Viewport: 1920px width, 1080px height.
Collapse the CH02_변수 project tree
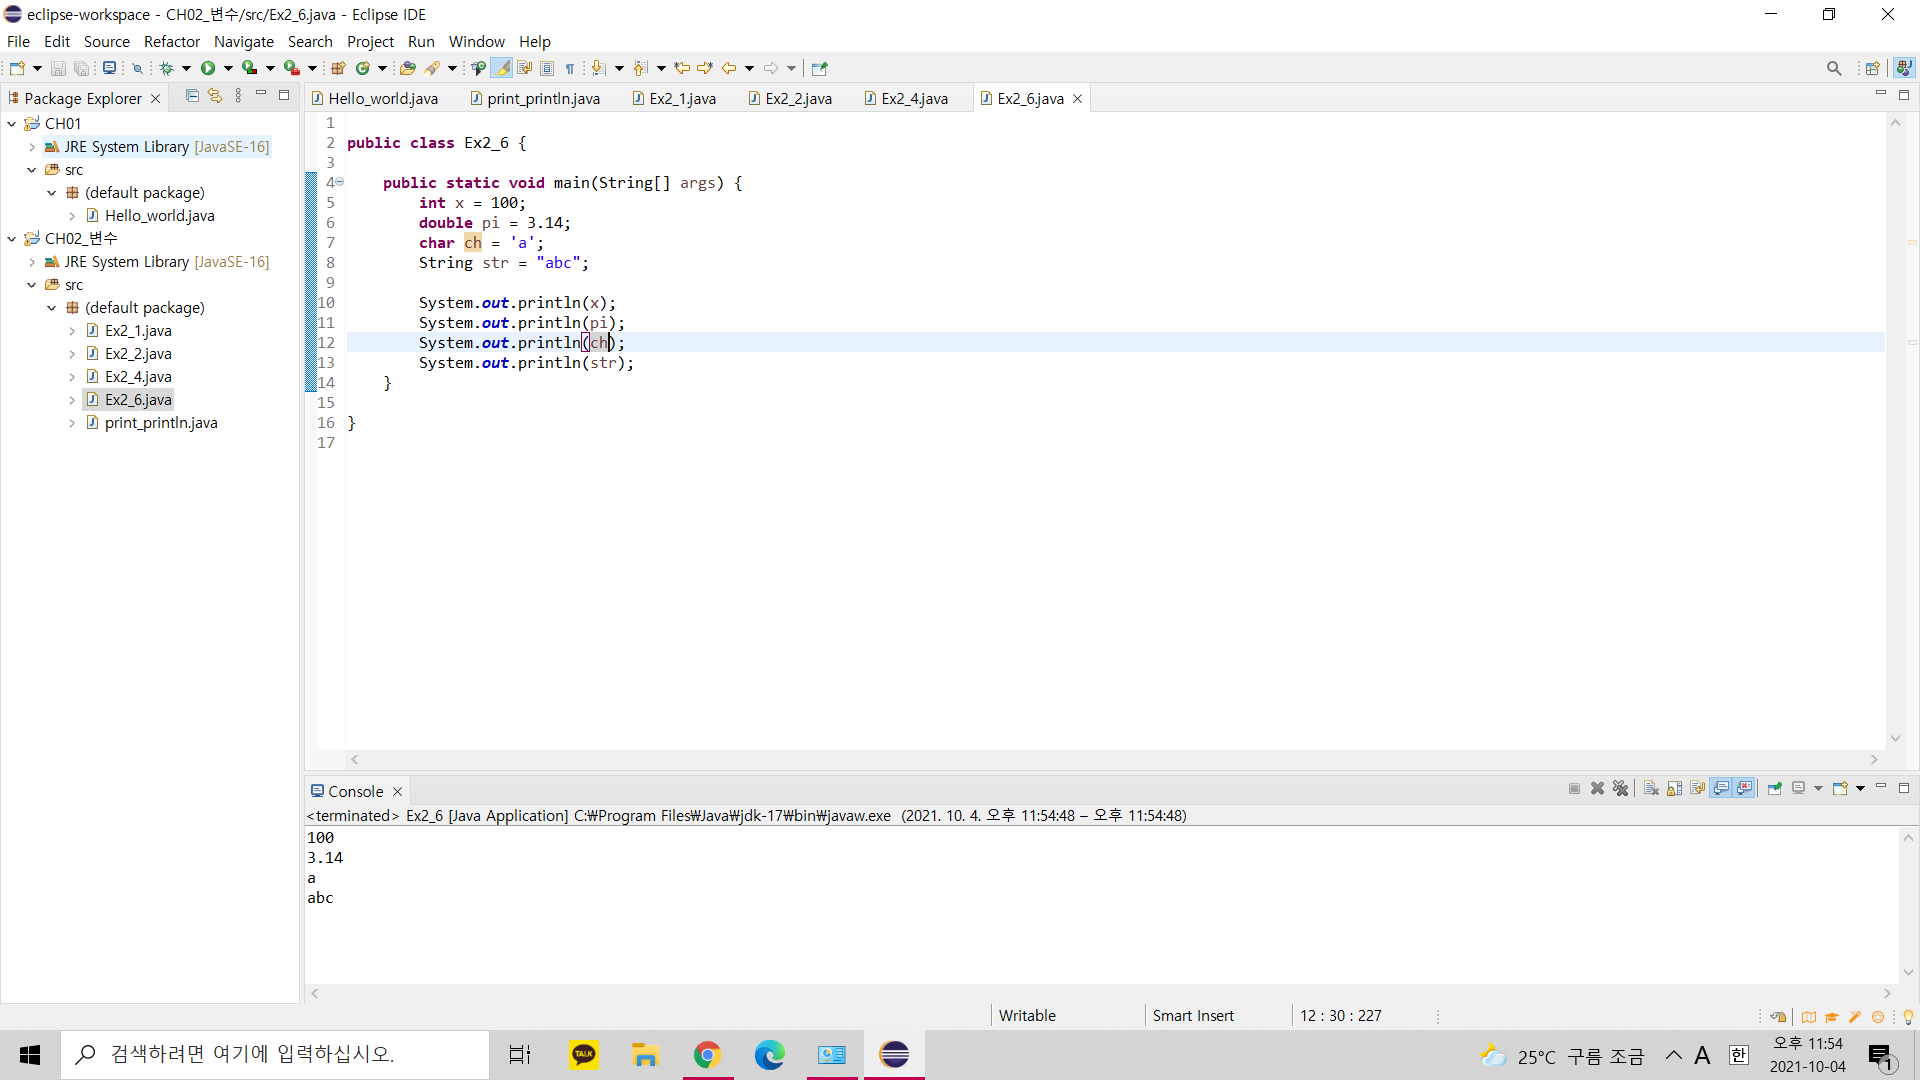point(12,238)
